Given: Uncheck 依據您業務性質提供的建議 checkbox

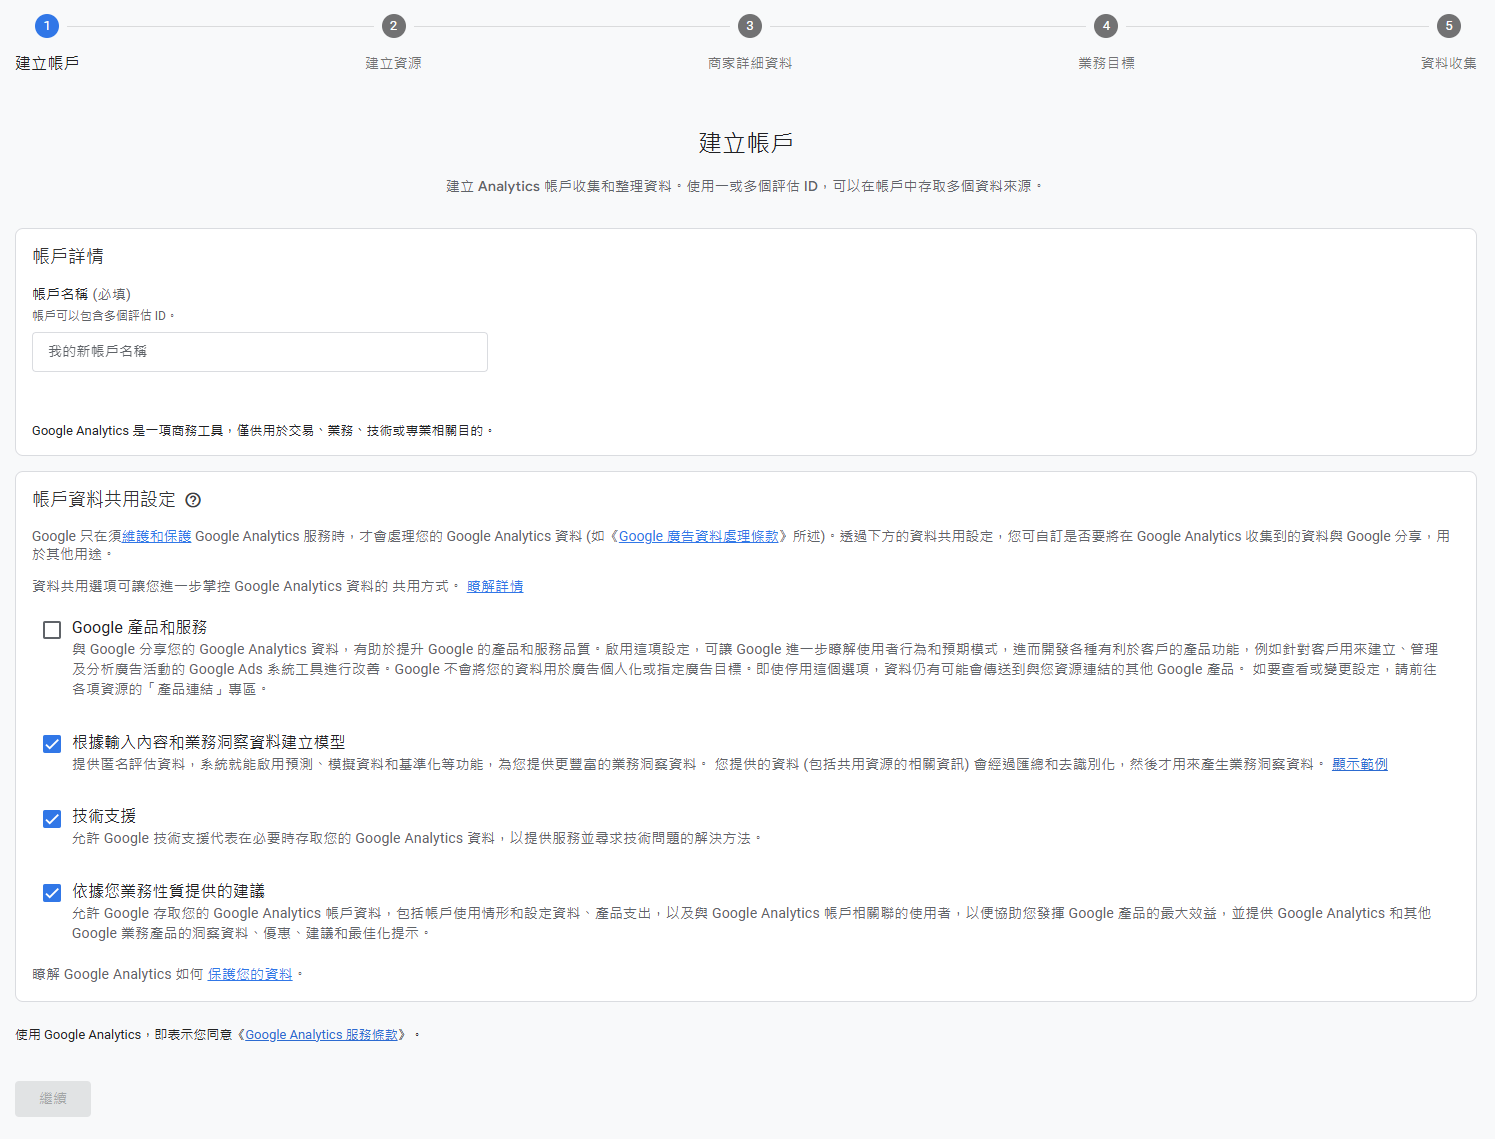Looking at the screenshot, I should click(52, 893).
